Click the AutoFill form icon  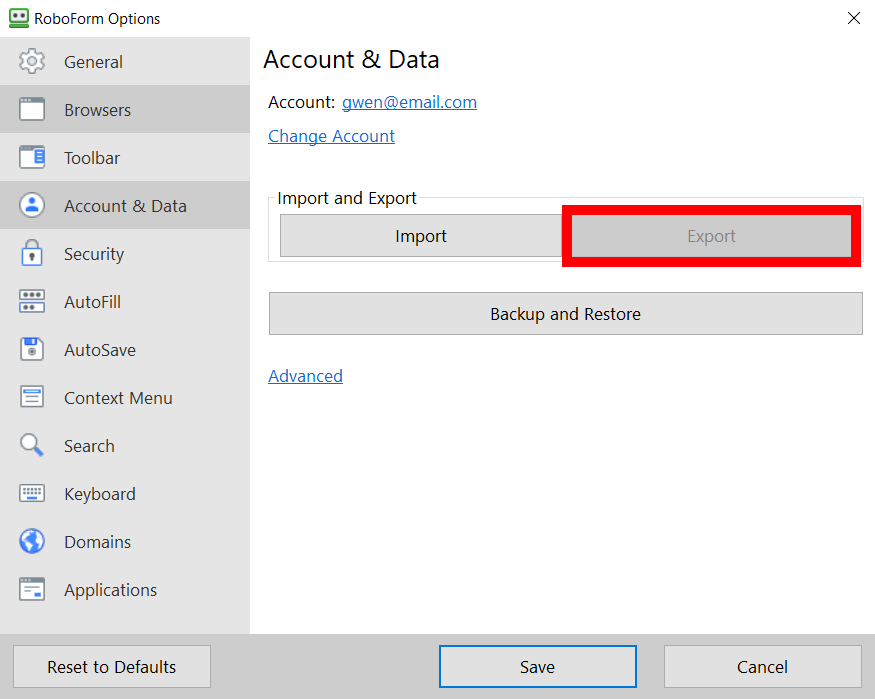click(32, 301)
